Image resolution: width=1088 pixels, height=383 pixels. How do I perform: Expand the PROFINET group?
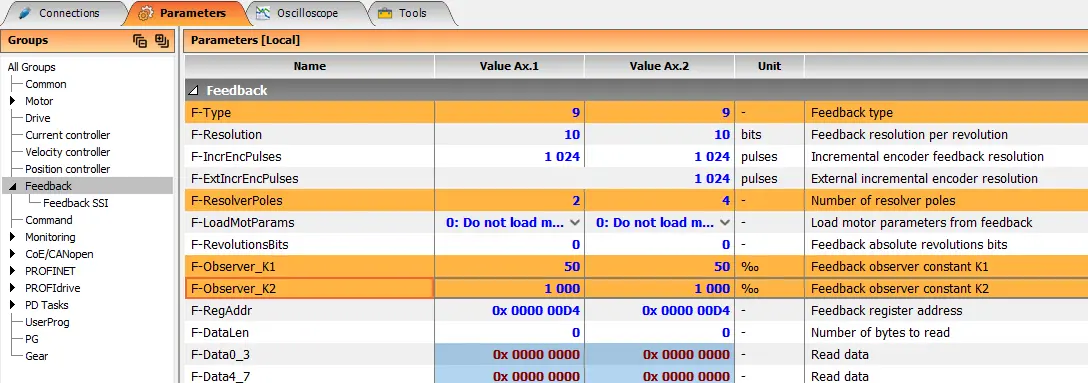pyautogui.click(x=12, y=271)
